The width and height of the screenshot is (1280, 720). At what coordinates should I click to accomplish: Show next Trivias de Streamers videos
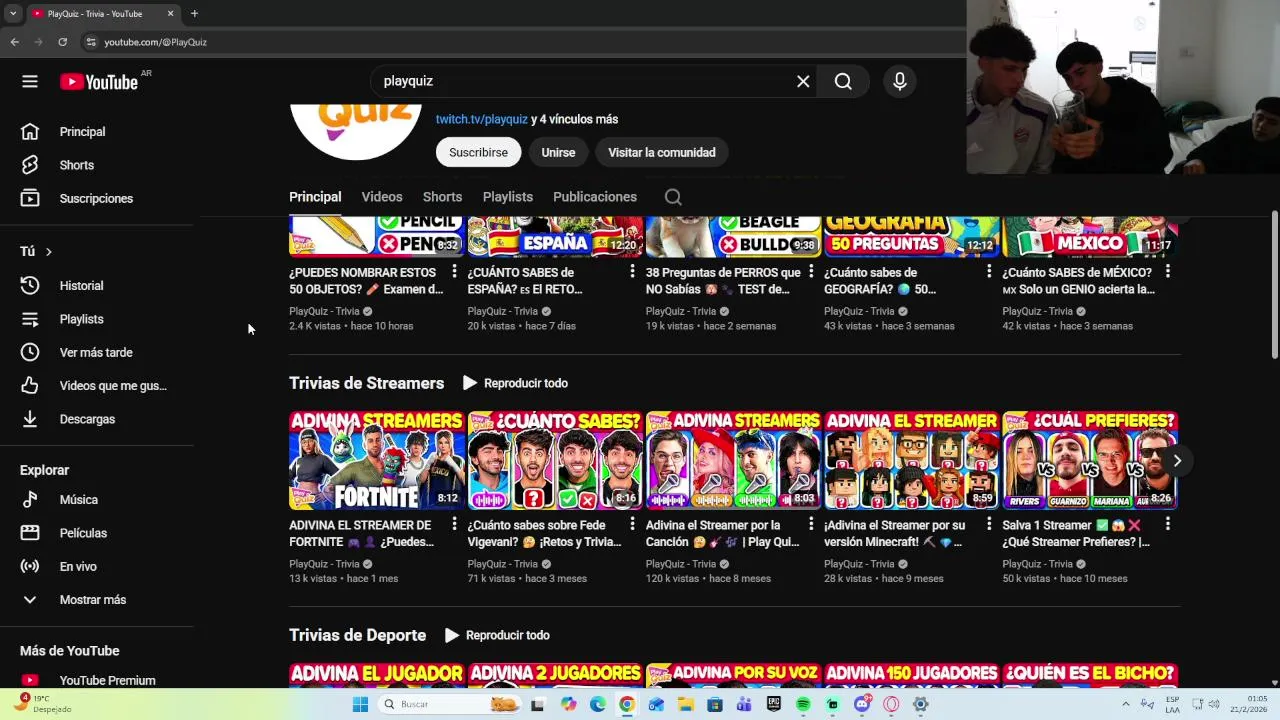point(1177,461)
